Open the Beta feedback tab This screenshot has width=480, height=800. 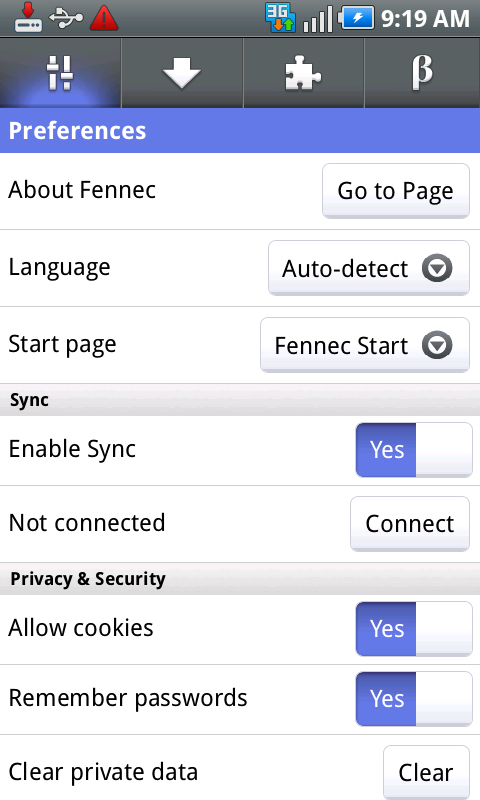[422, 73]
